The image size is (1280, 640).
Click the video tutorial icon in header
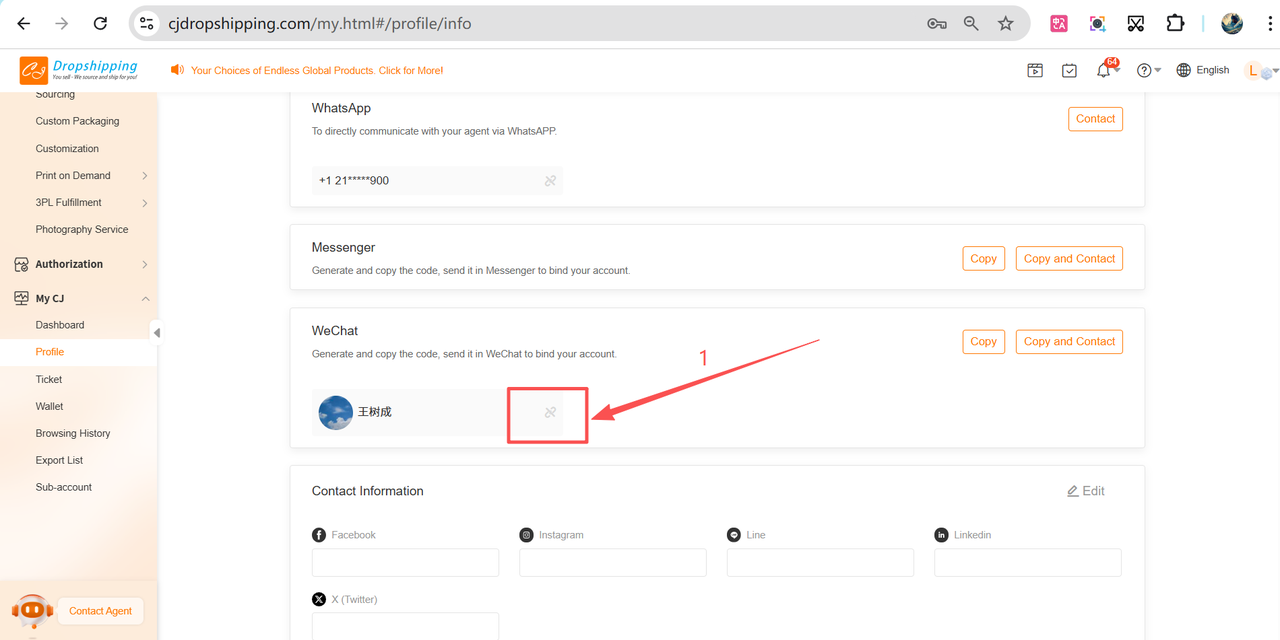[1035, 70]
